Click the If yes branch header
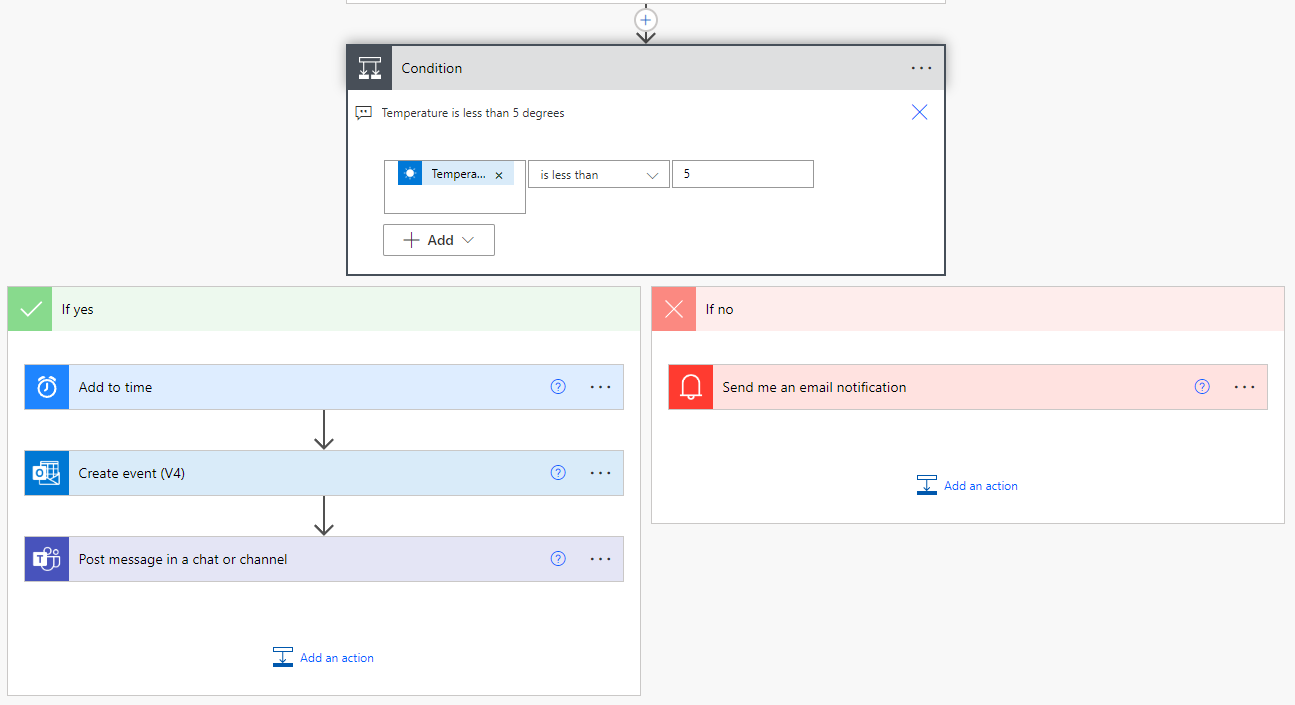Image resolution: width=1295 pixels, height=705 pixels. pos(324,309)
